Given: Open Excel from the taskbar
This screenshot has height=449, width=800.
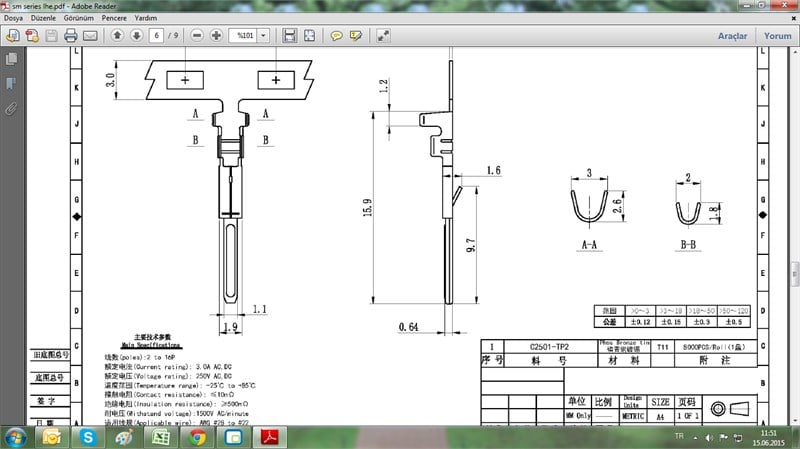Looking at the screenshot, I should click(161, 438).
